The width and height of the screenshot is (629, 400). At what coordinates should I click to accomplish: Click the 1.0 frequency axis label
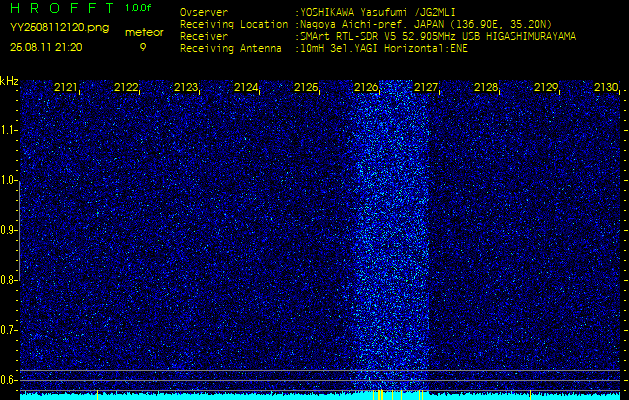click(x=8, y=180)
